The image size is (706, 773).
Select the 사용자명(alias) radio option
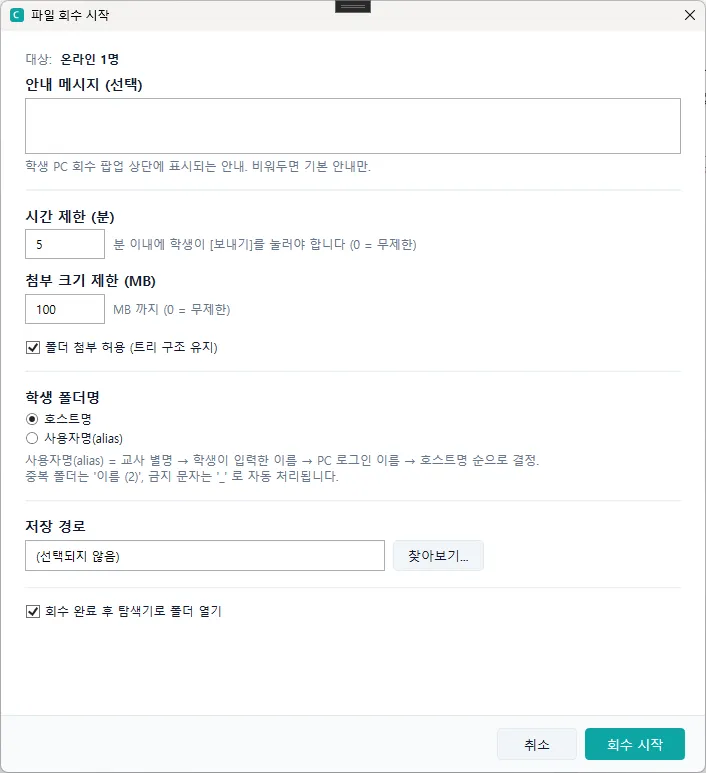pos(32,438)
